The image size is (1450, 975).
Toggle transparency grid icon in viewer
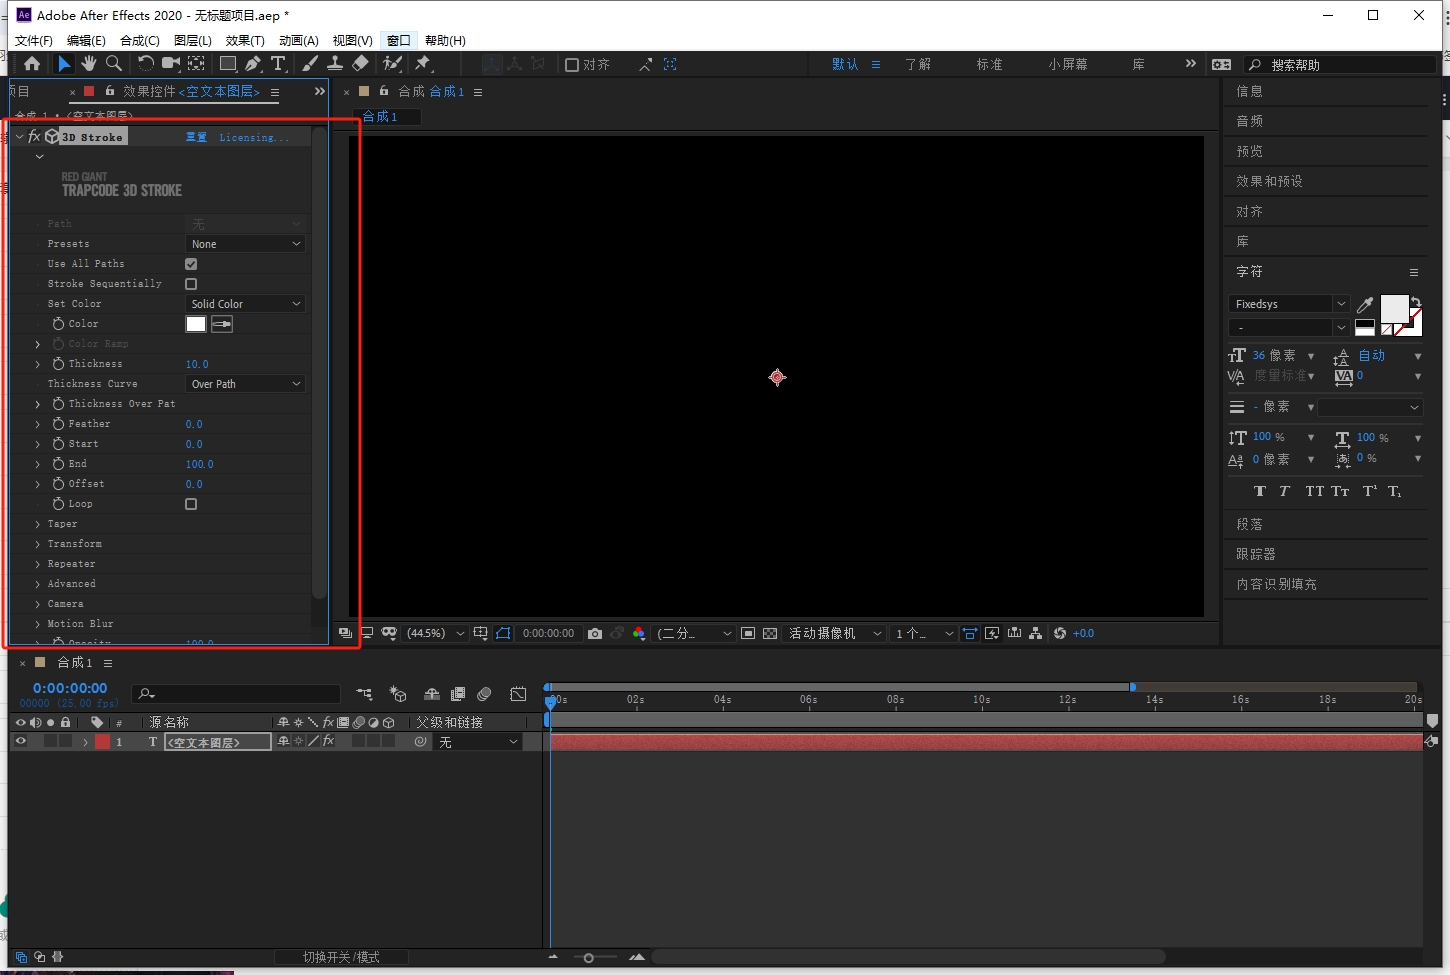pyautogui.click(x=770, y=633)
